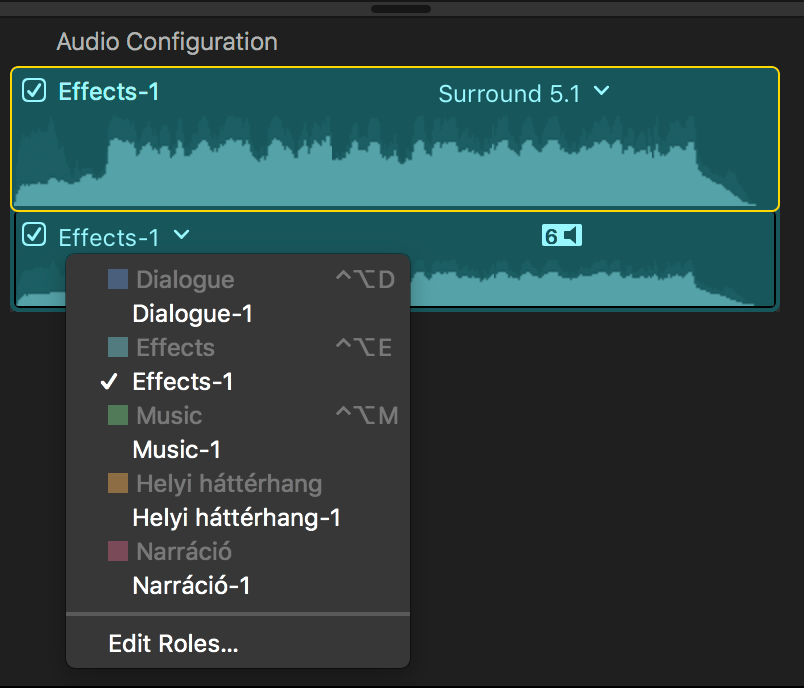This screenshot has width=804, height=688.
Task: Click the 6-channel speaker icon
Action: (x=561, y=236)
